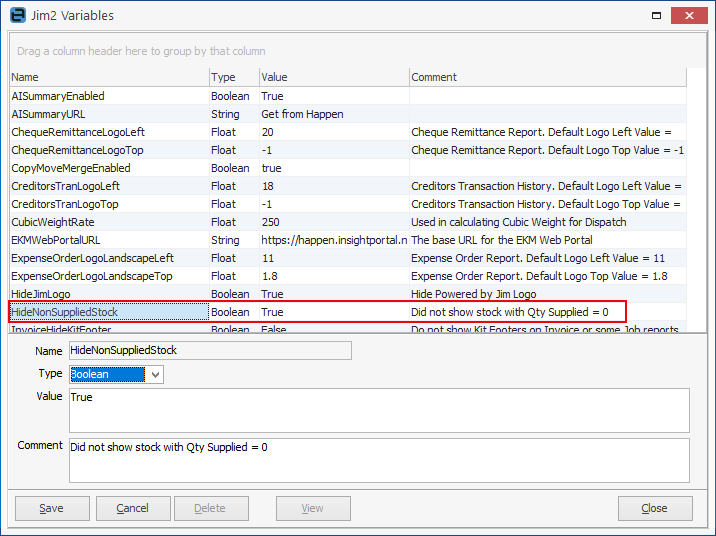716x536 pixels.
Task: Select the ChequeRemittanceLogoLeft row
Action: (348, 132)
